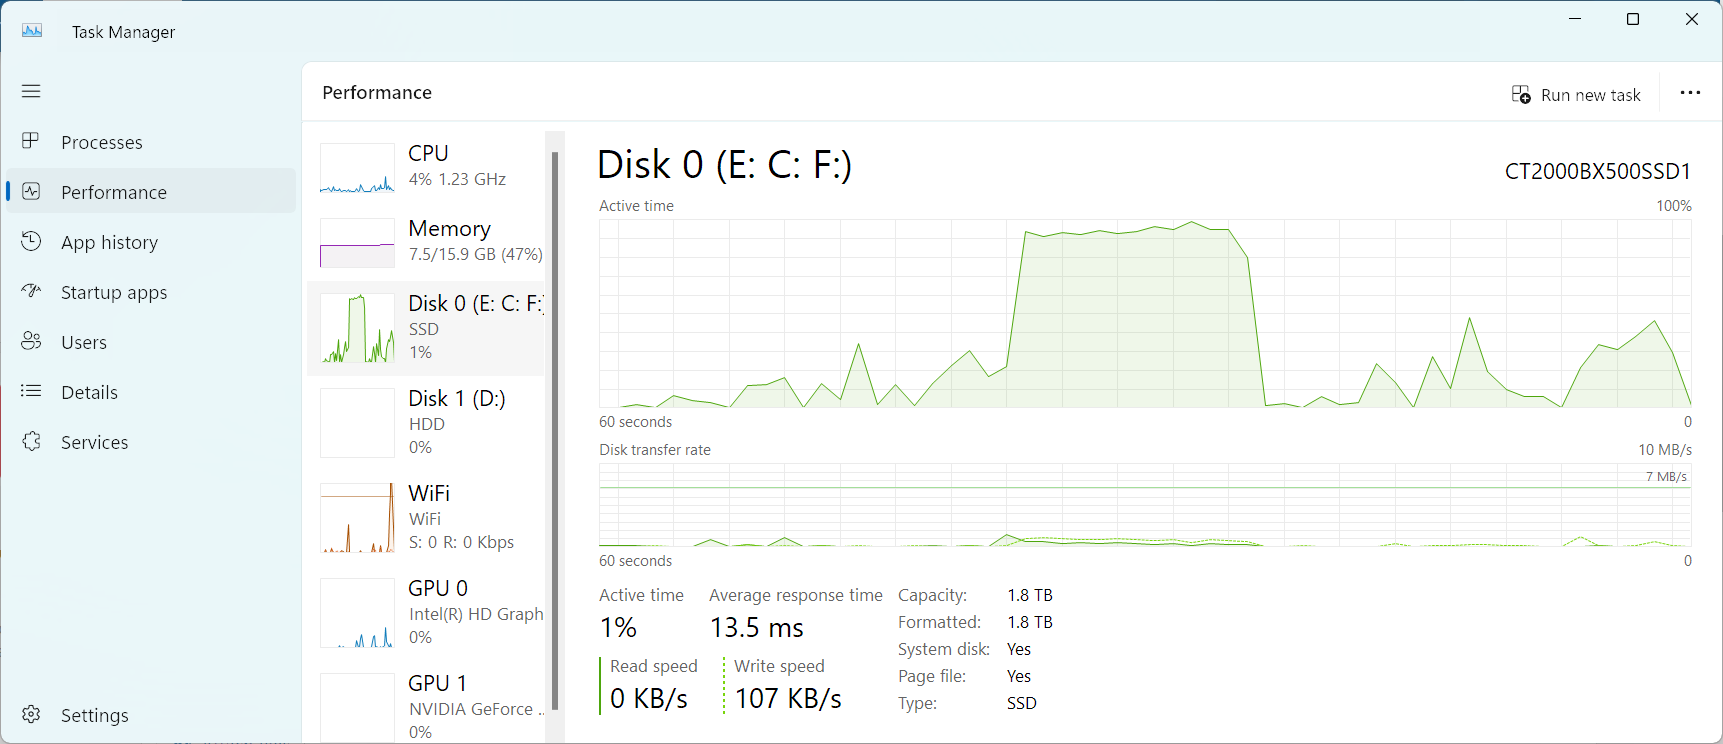1723x744 pixels.
Task: Click the Processes grid icon
Action: pyautogui.click(x=31, y=141)
